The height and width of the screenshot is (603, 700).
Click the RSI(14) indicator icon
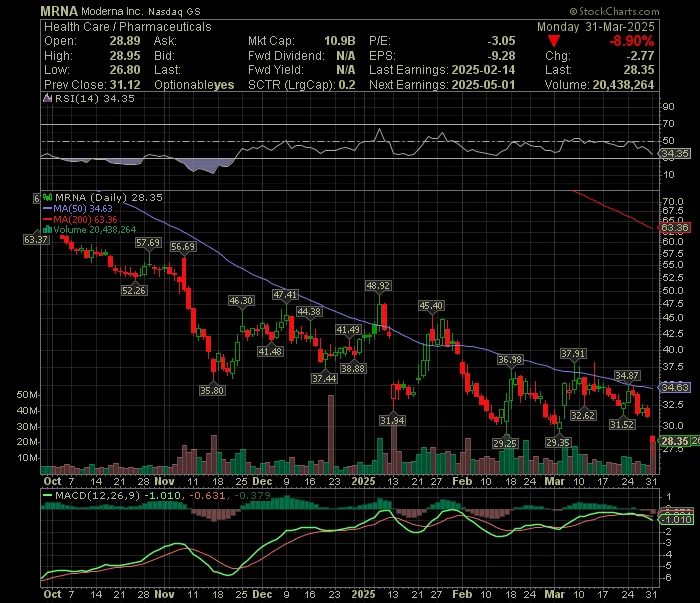point(47,98)
